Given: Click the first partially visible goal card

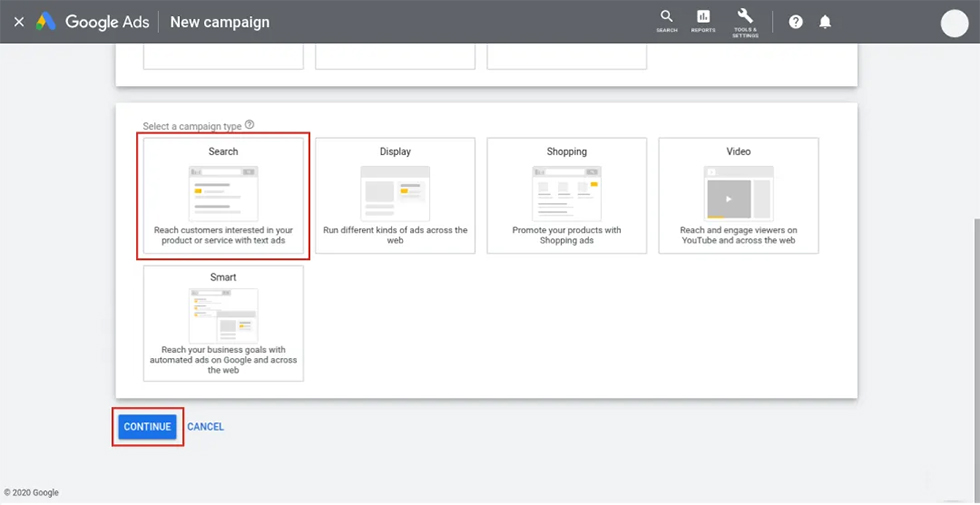Looking at the screenshot, I should (223, 56).
